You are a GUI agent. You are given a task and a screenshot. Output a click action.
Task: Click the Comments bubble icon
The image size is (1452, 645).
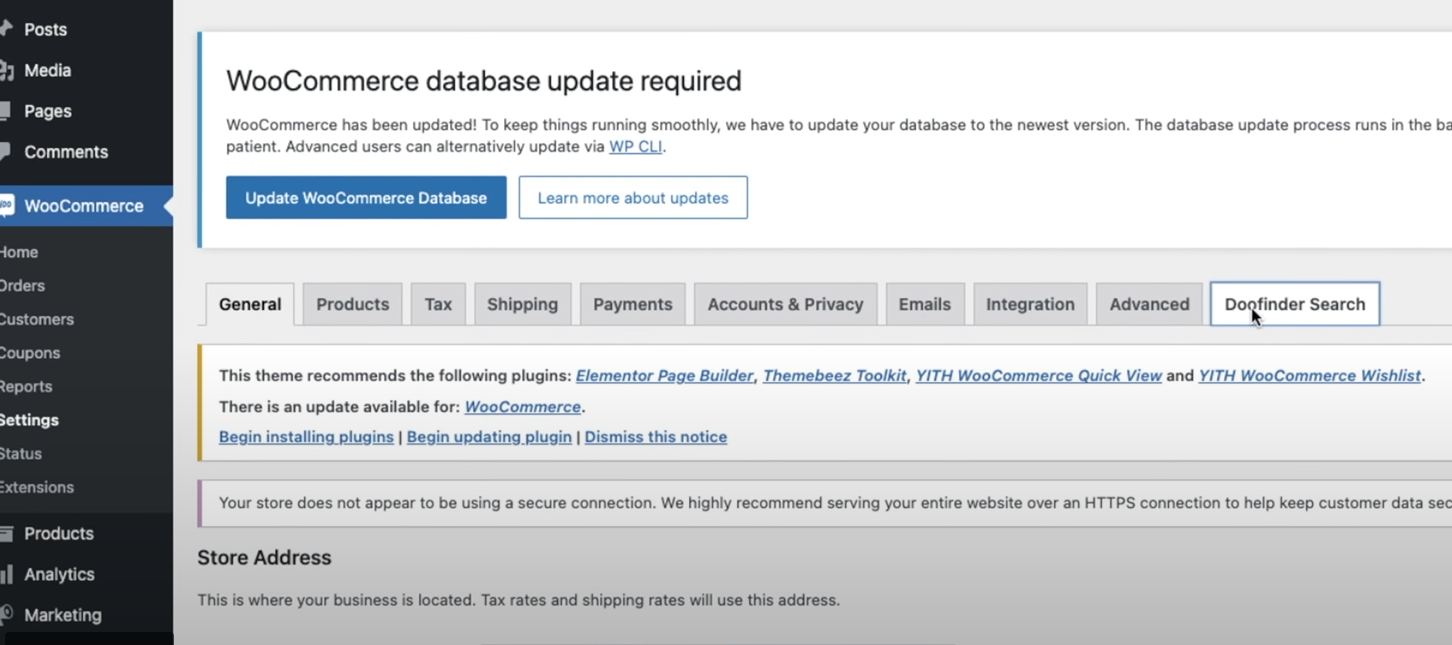click(5, 152)
